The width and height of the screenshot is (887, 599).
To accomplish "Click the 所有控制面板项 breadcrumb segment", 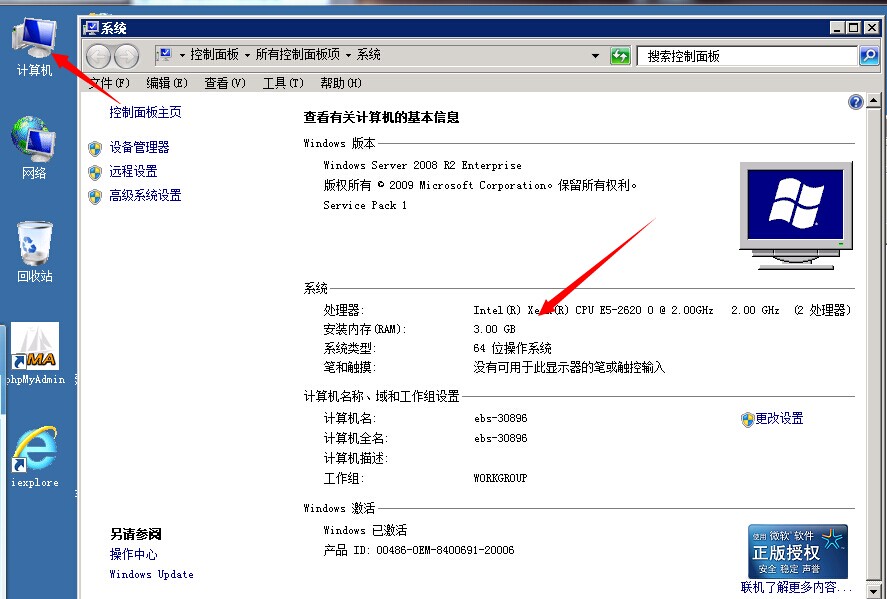I will [x=298, y=55].
